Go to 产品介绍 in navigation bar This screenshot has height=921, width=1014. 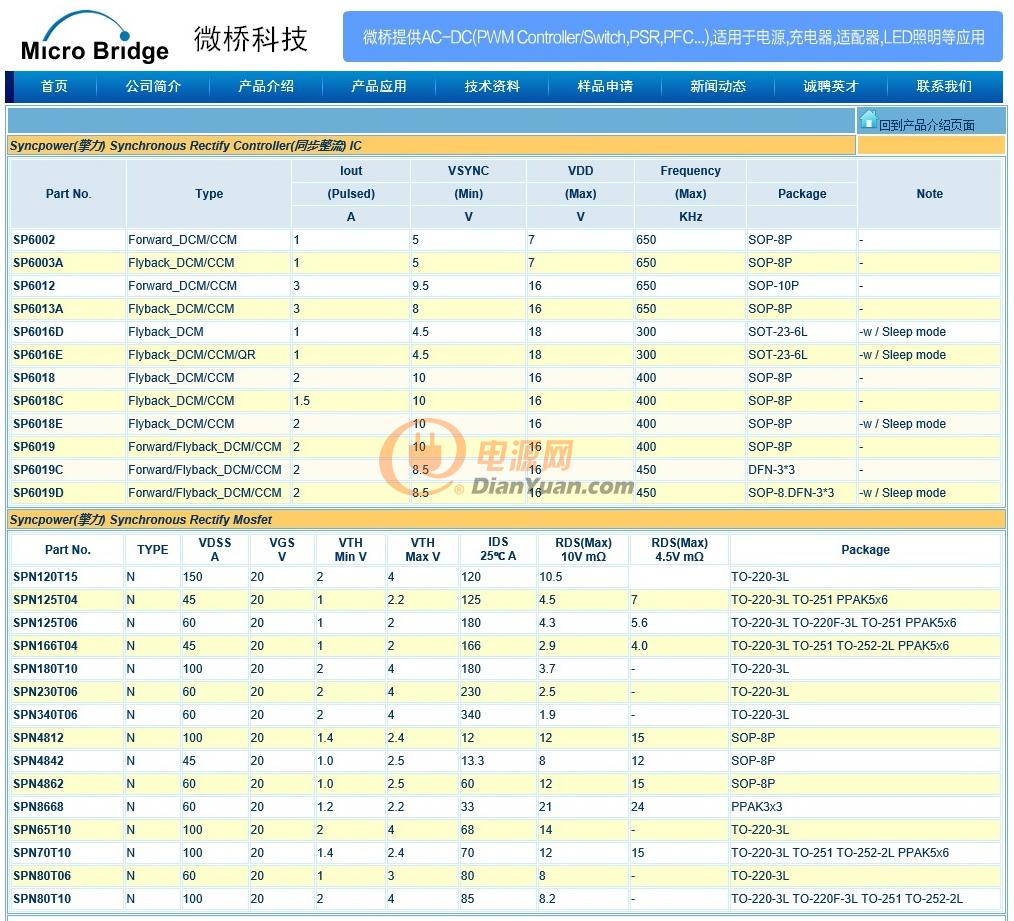266,86
